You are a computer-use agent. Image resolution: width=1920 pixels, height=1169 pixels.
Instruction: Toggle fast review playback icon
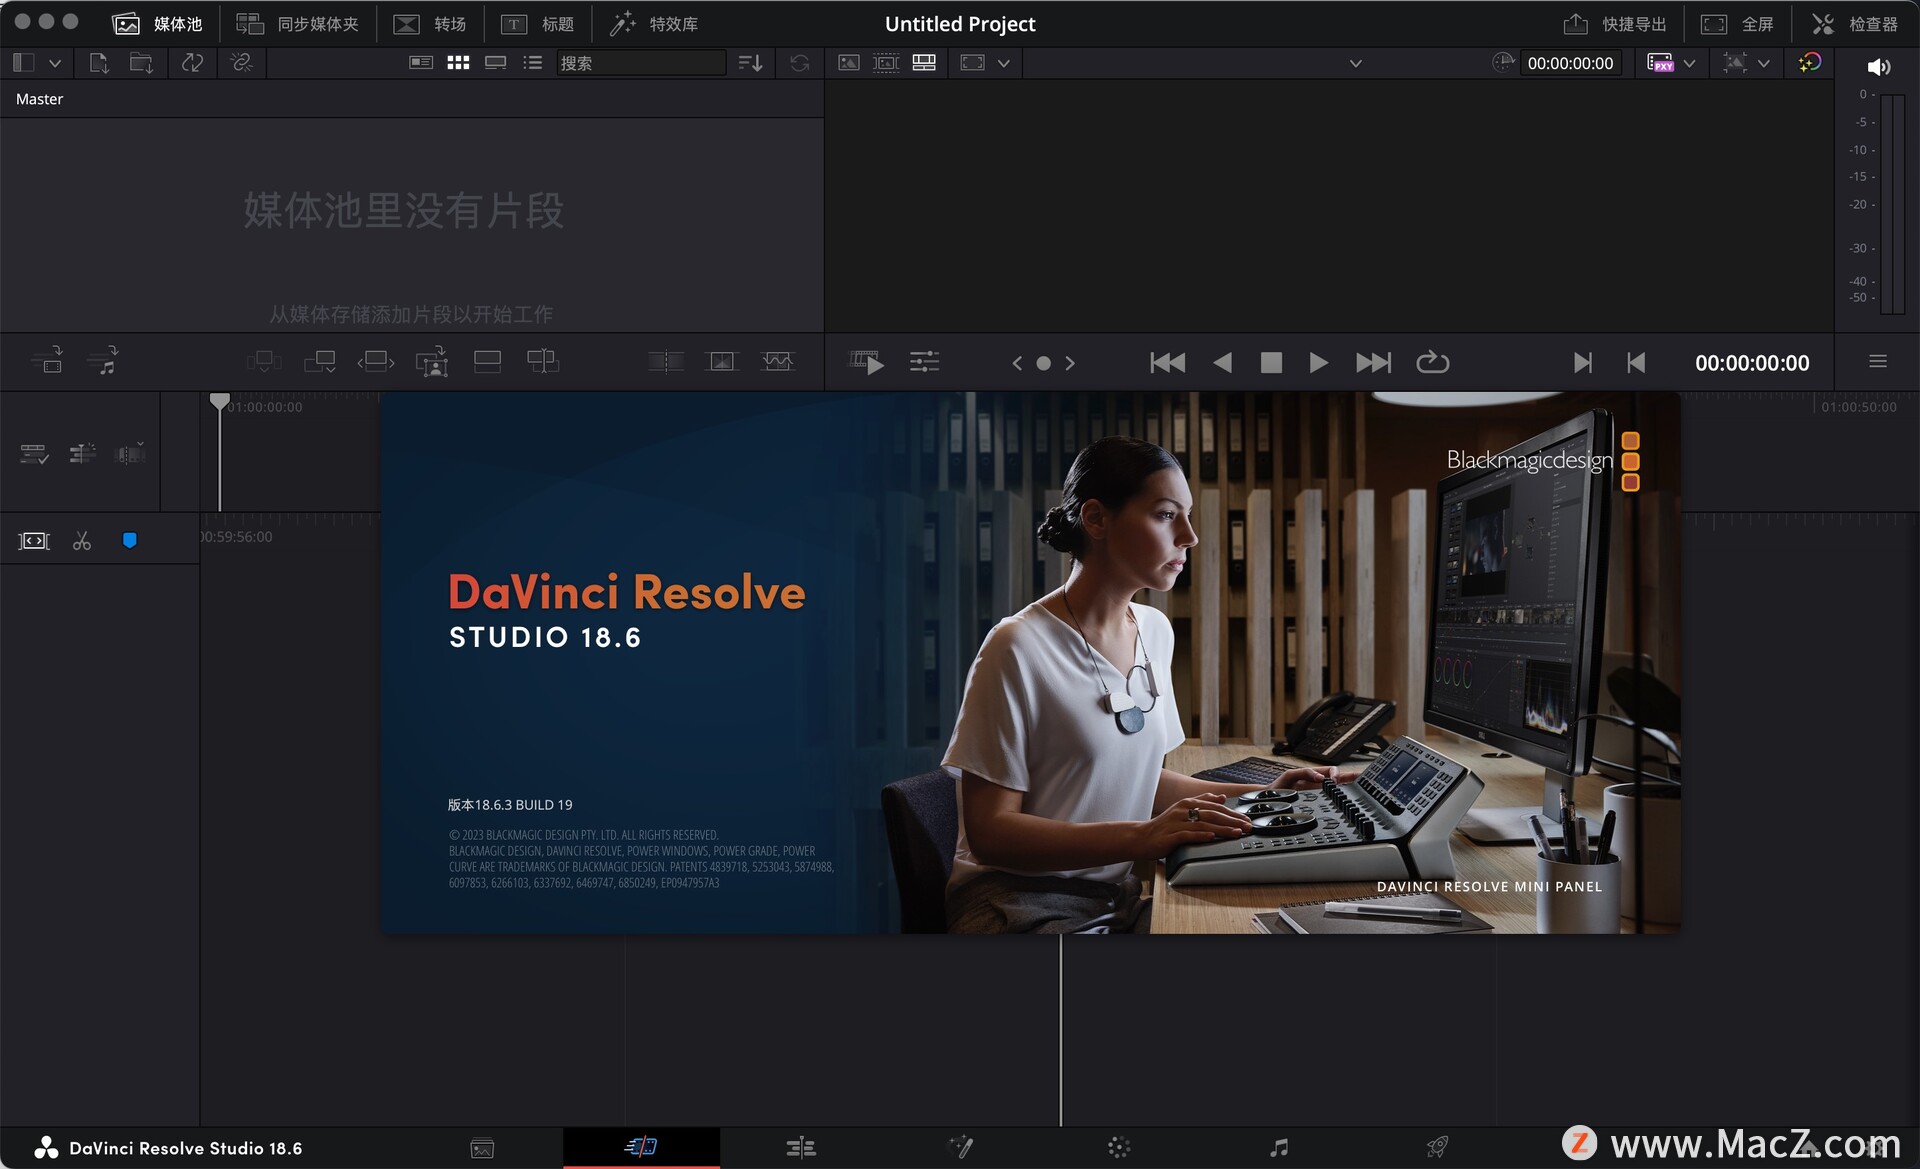(x=866, y=362)
